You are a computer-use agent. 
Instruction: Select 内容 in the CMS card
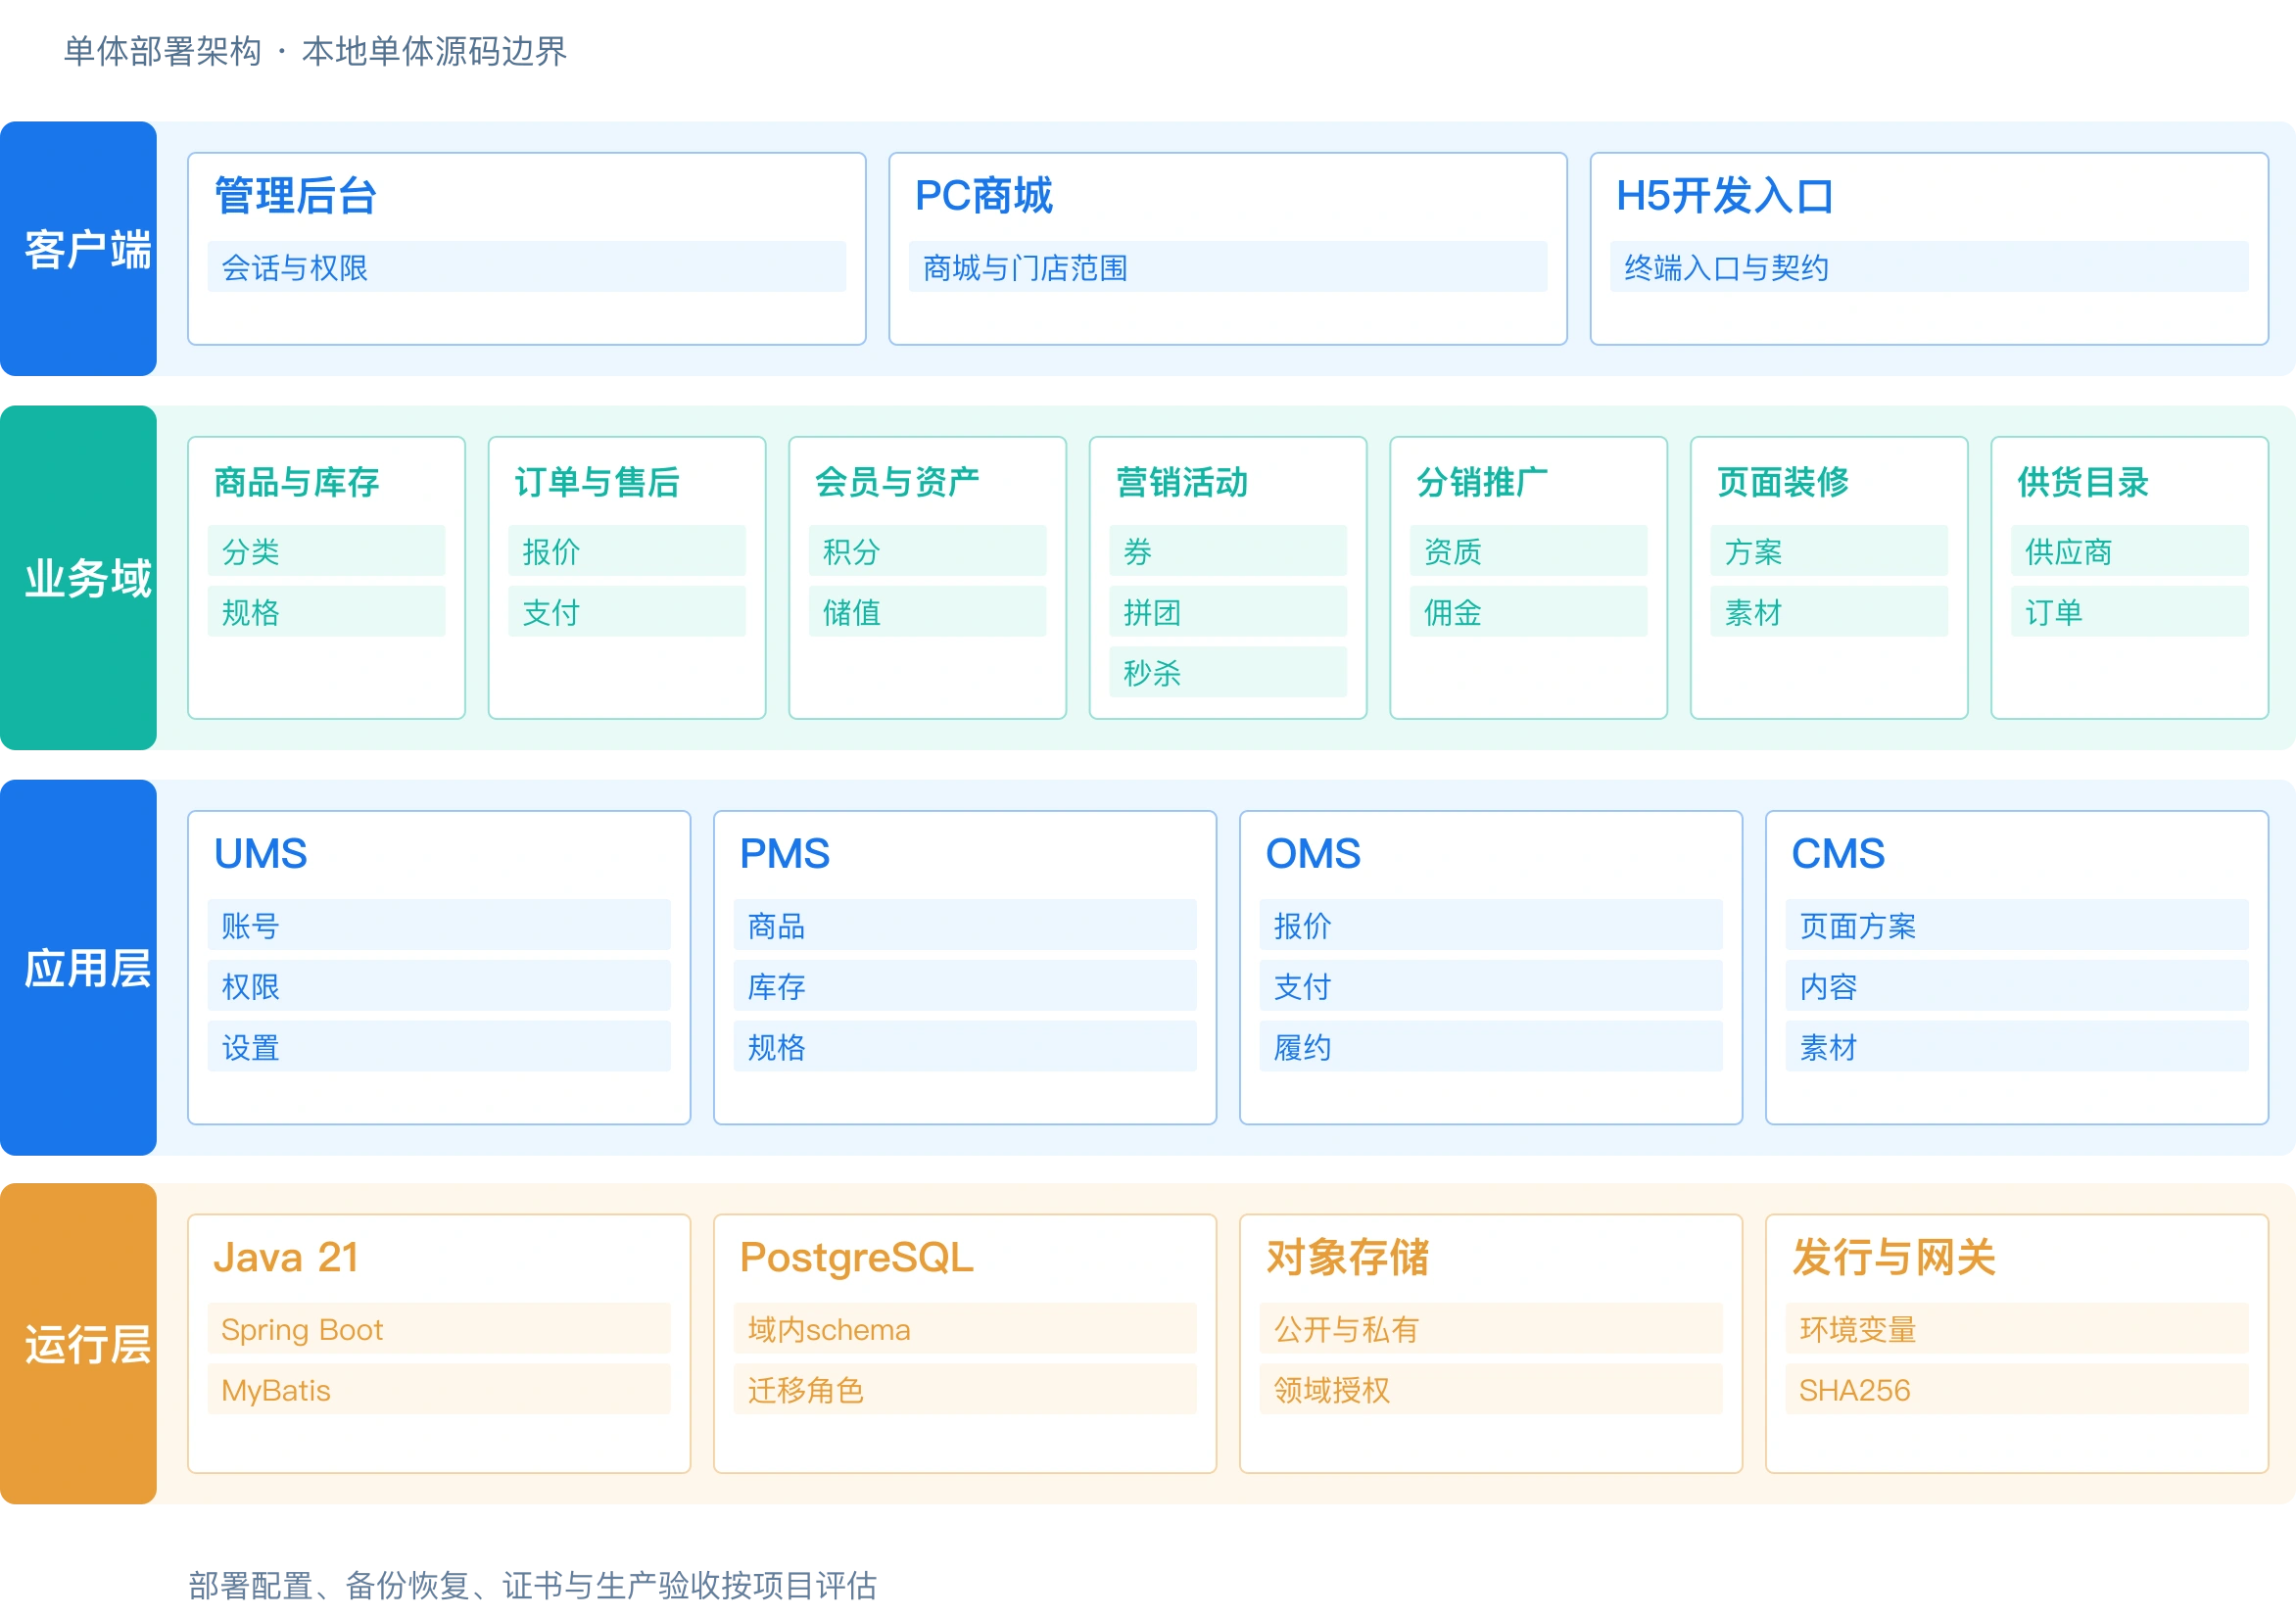[x=2017, y=986]
